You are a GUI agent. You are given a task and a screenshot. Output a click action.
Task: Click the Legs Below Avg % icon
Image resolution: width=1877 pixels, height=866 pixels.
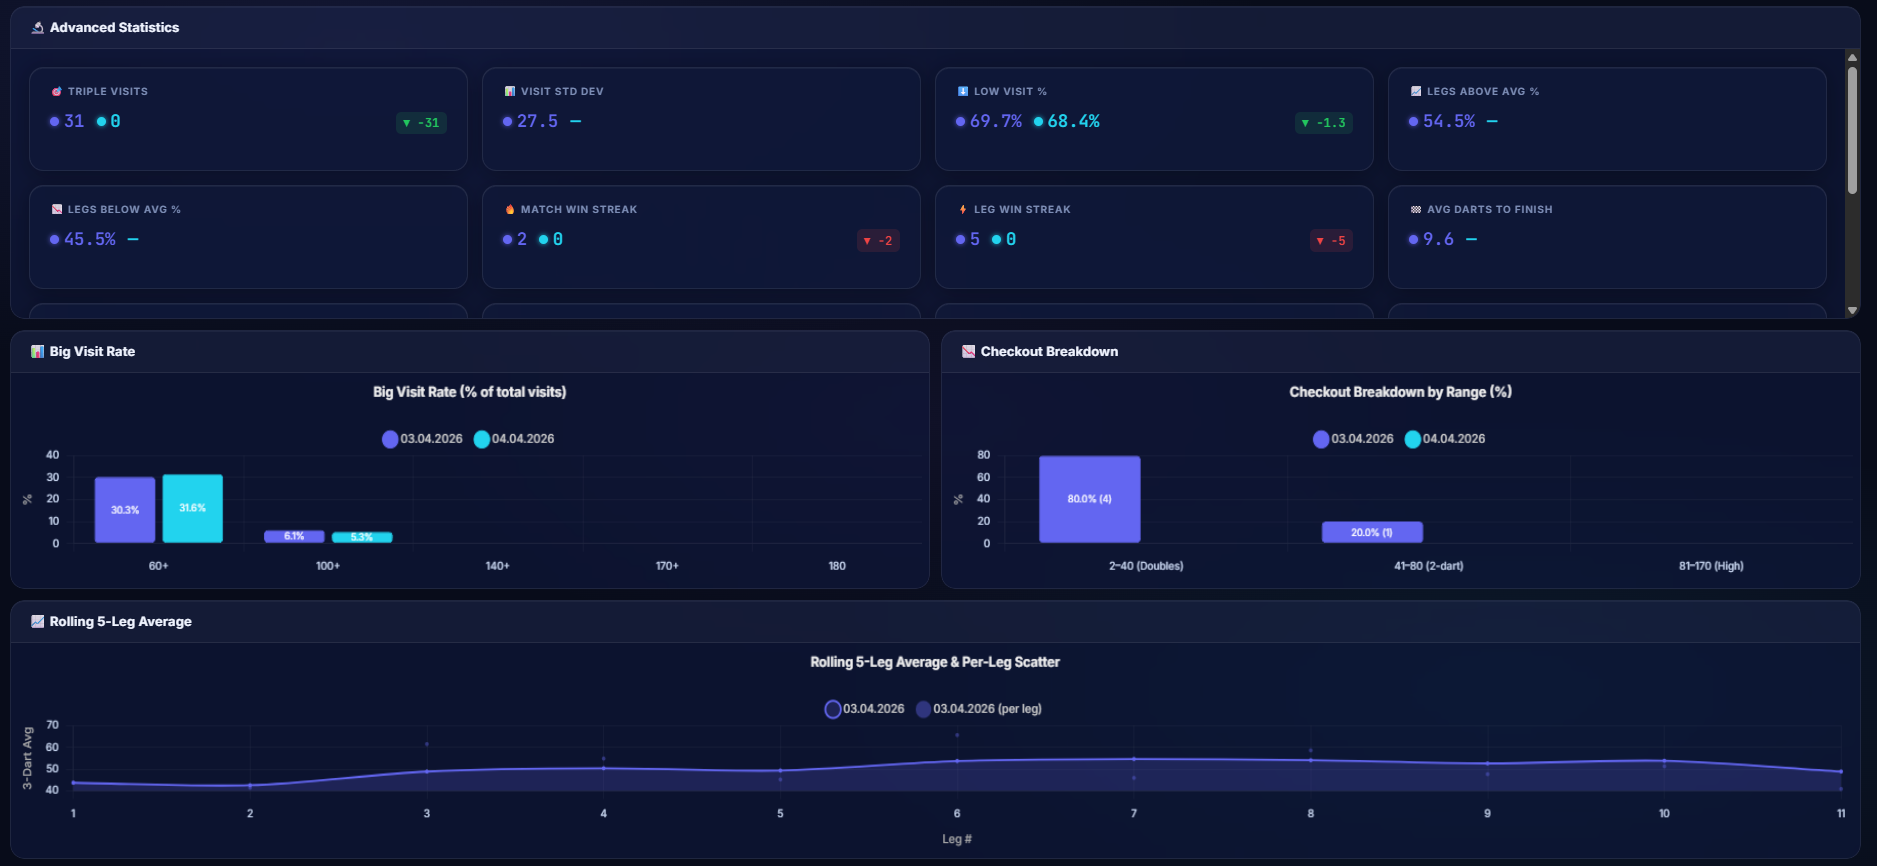coord(57,209)
